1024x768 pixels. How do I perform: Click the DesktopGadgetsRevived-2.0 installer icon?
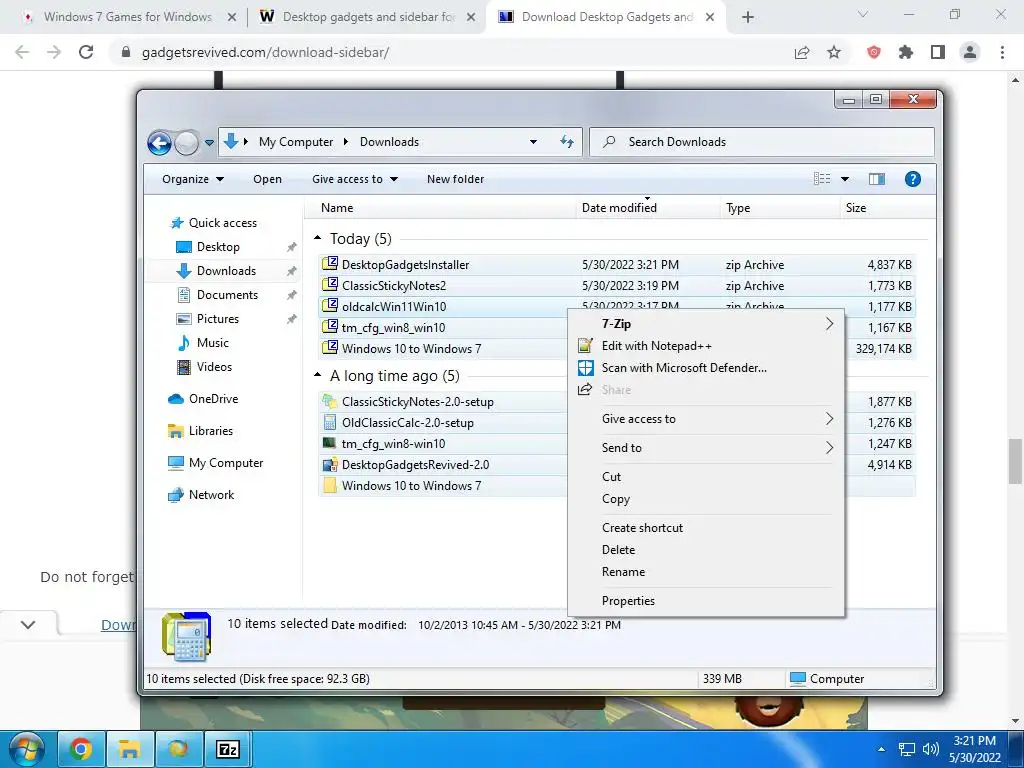(330, 464)
